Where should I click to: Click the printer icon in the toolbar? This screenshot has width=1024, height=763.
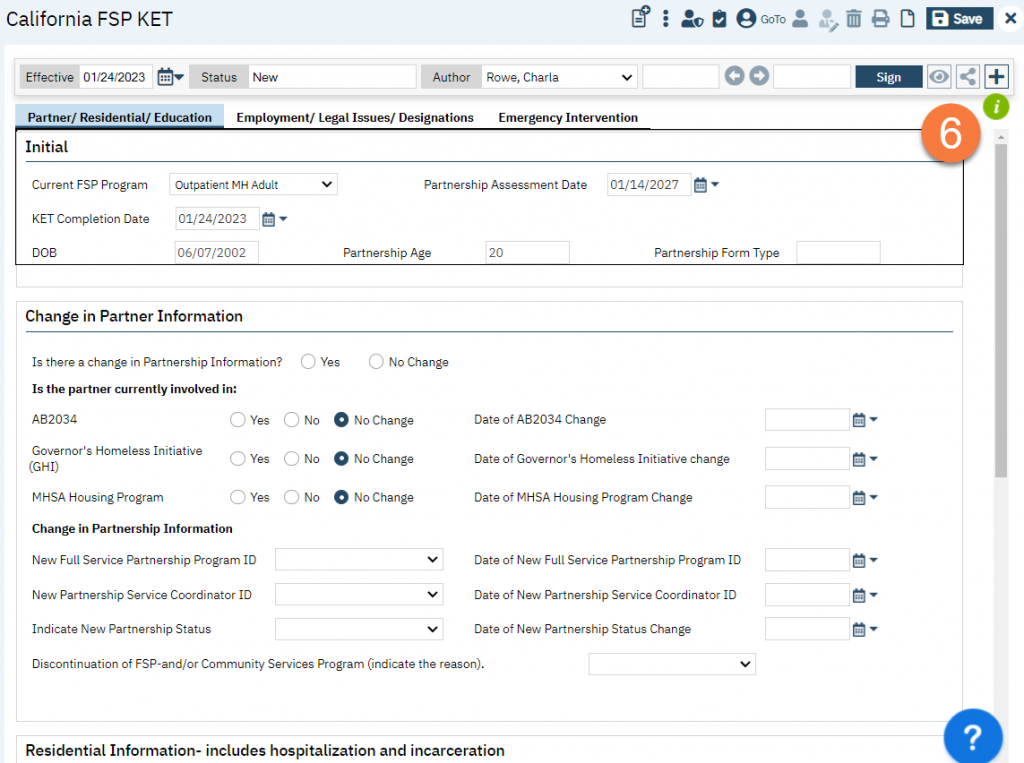pyautogui.click(x=880, y=18)
